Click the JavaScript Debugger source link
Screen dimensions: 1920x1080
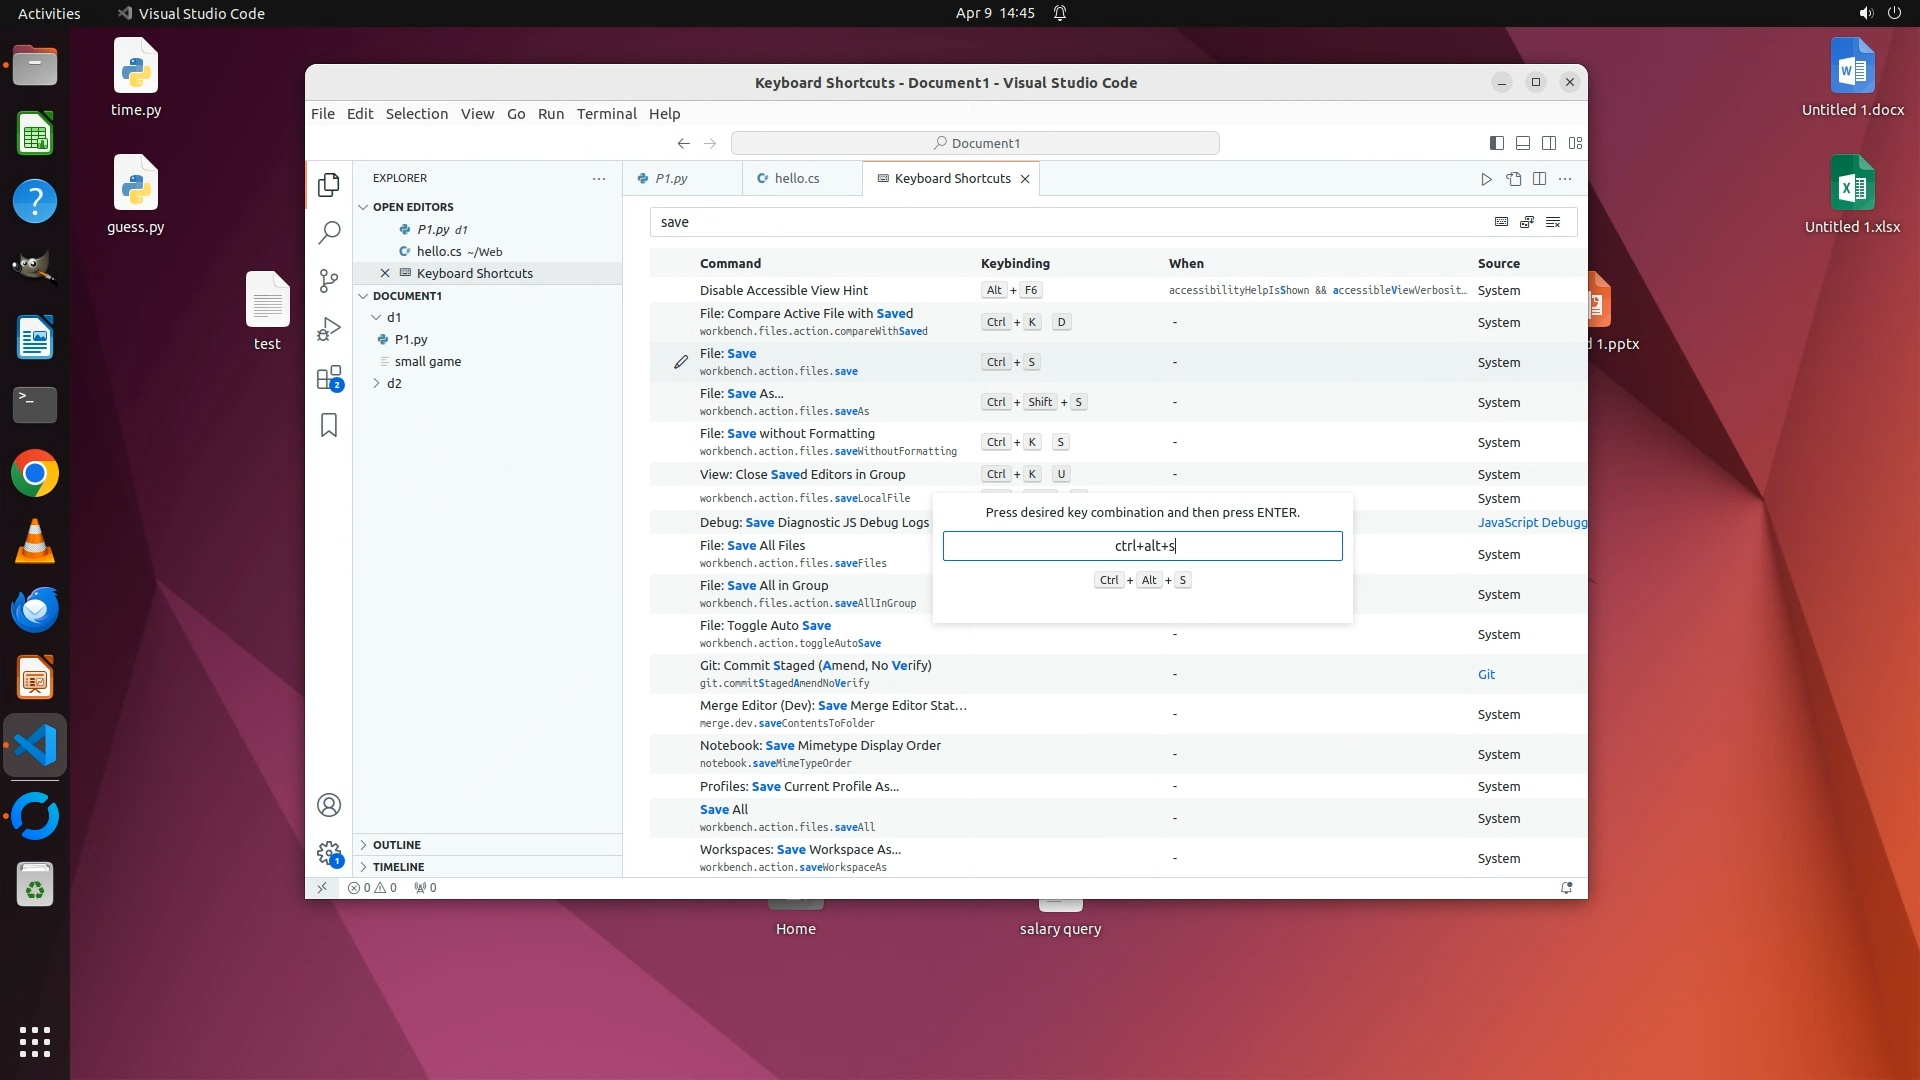point(1531,522)
